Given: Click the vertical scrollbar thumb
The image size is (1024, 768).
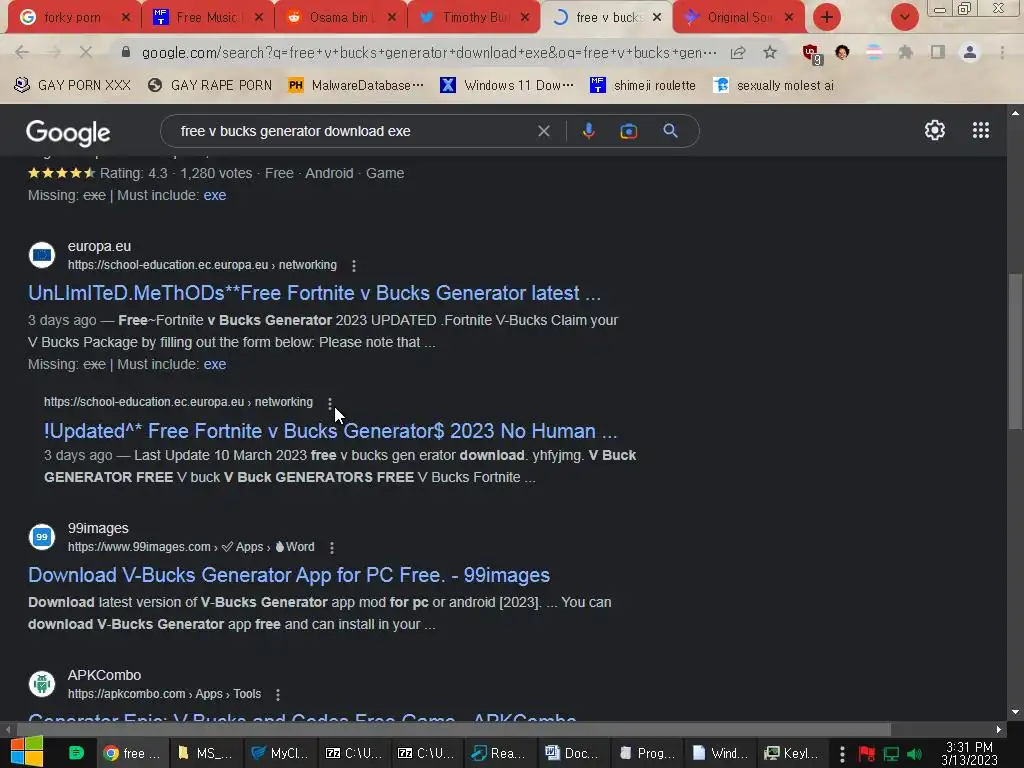Looking at the screenshot, I should (x=1015, y=351).
